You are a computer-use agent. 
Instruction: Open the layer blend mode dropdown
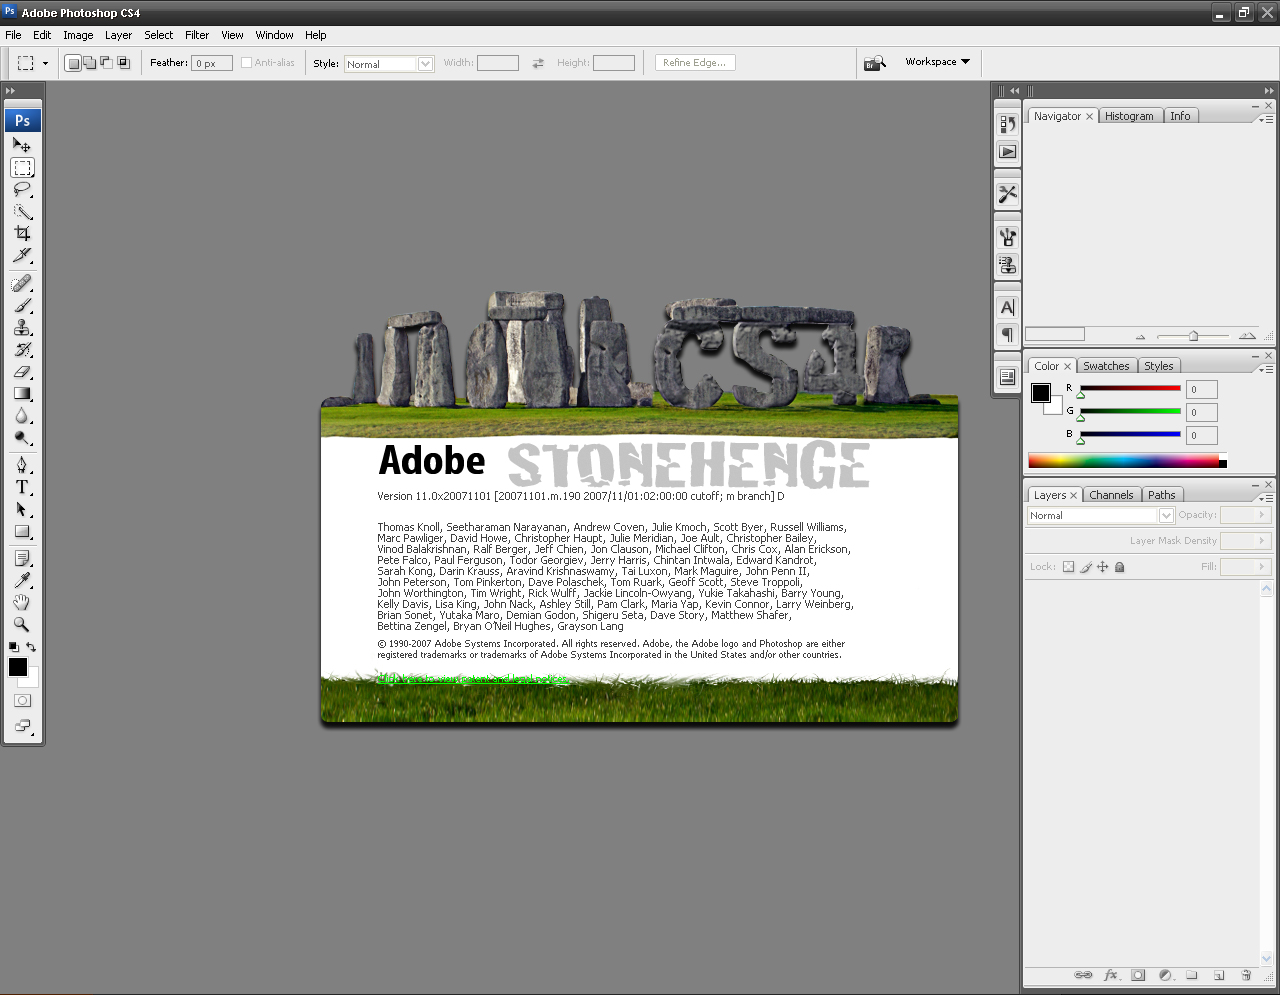point(1100,515)
